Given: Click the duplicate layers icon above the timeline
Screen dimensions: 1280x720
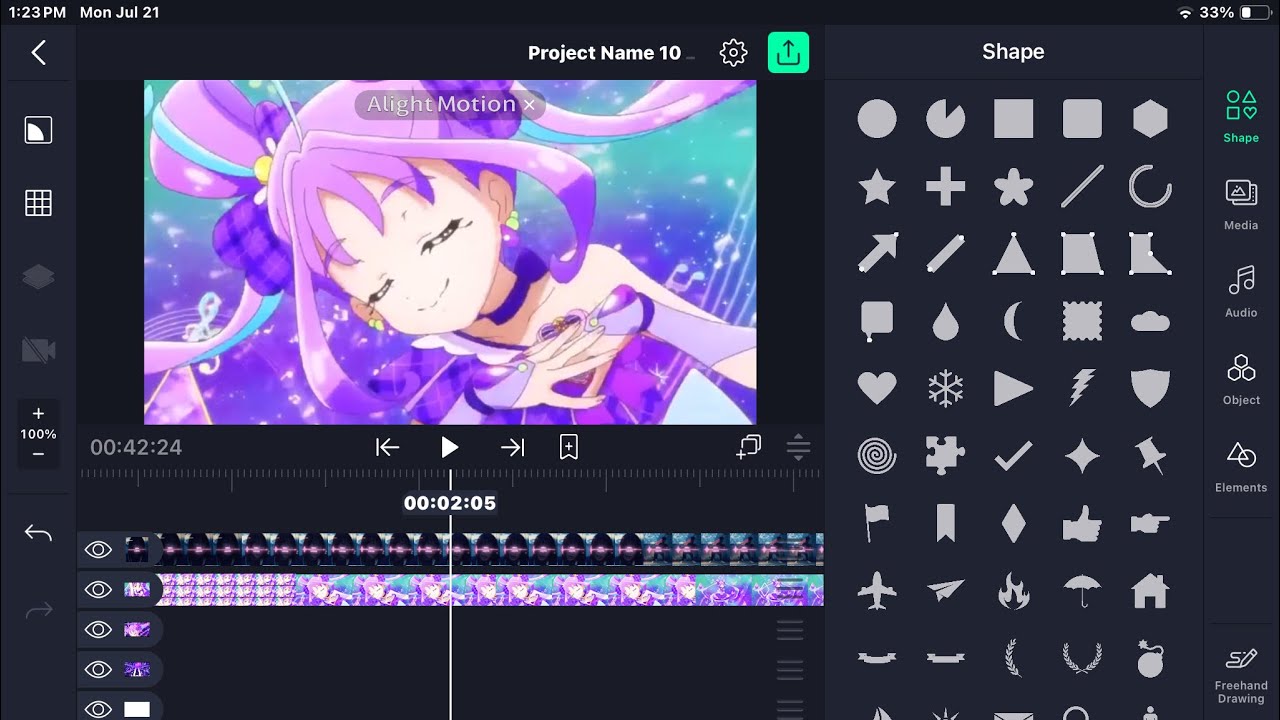Looking at the screenshot, I should point(748,447).
